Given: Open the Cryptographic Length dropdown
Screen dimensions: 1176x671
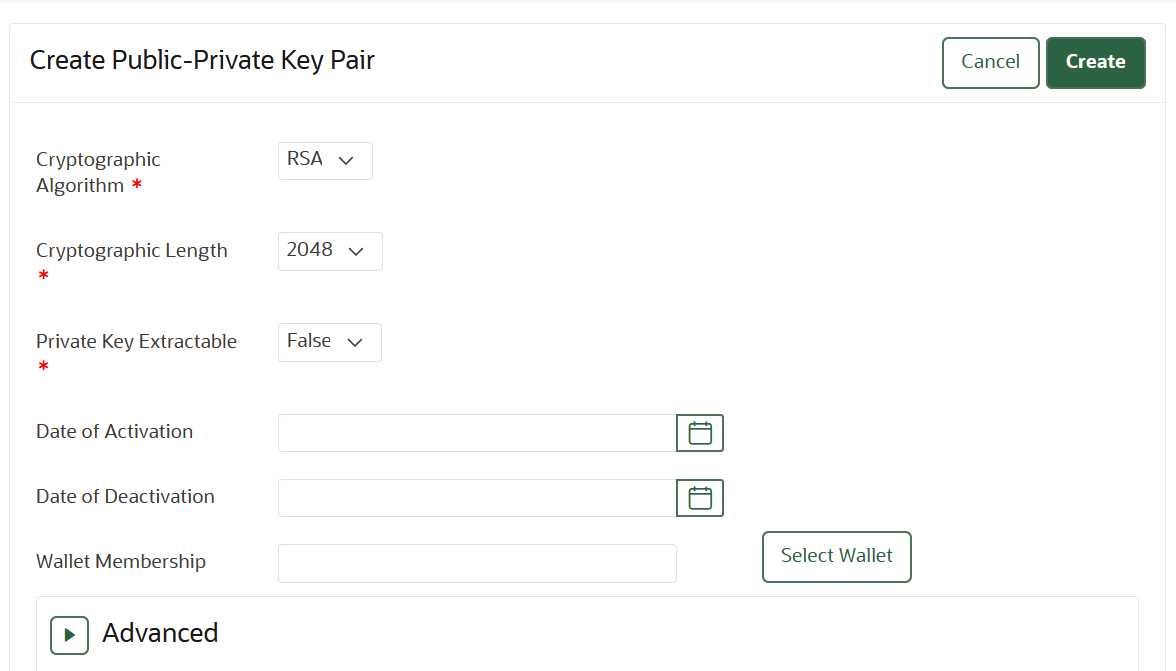Looking at the screenshot, I should coord(330,251).
